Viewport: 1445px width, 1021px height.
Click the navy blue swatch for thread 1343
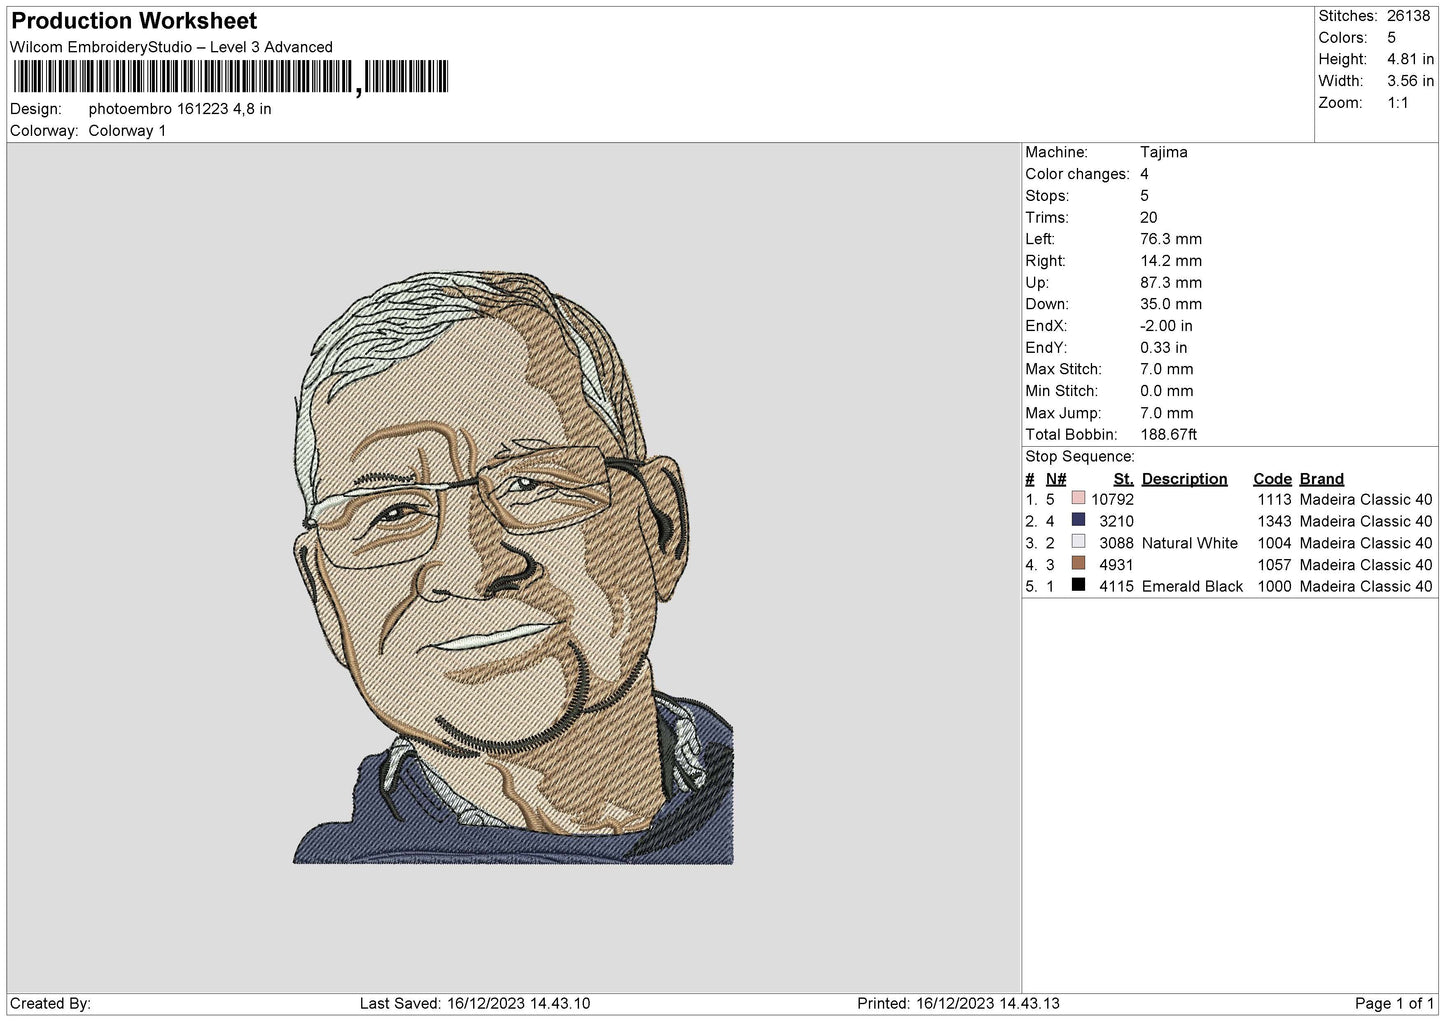click(x=1078, y=520)
